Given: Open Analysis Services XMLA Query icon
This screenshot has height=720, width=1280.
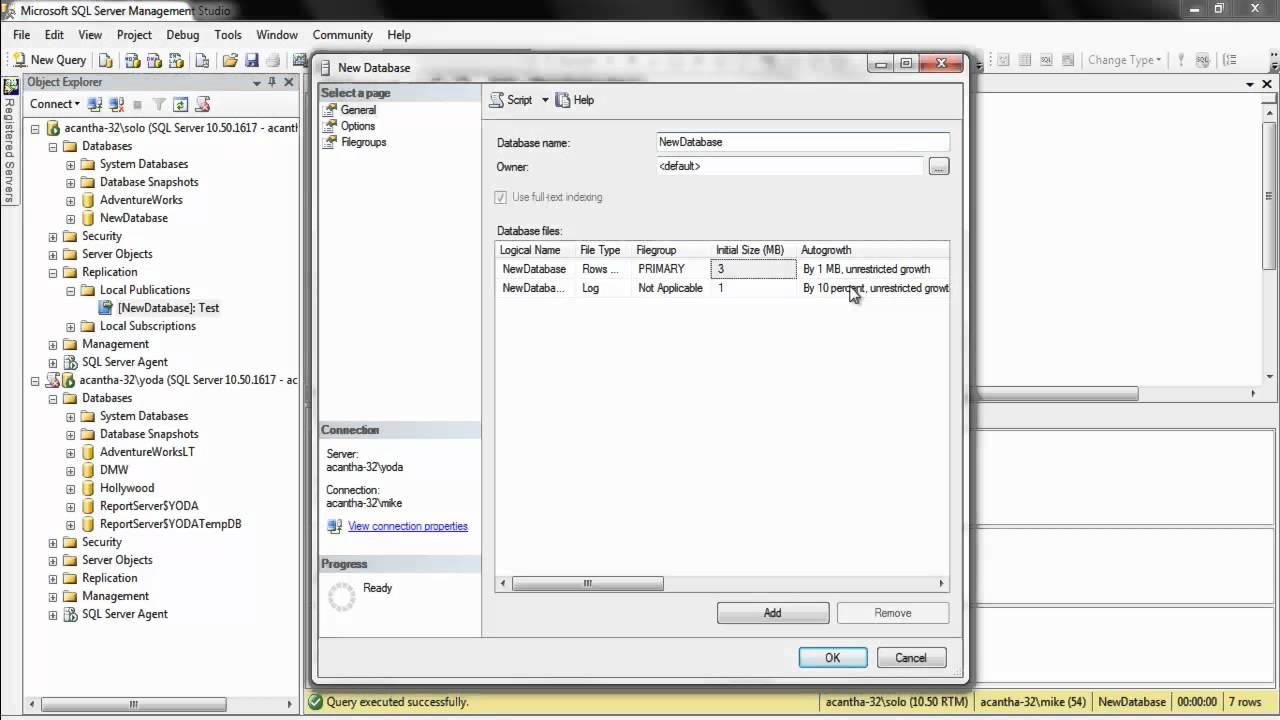Looking at the screenshot, I should pos(178,60).
